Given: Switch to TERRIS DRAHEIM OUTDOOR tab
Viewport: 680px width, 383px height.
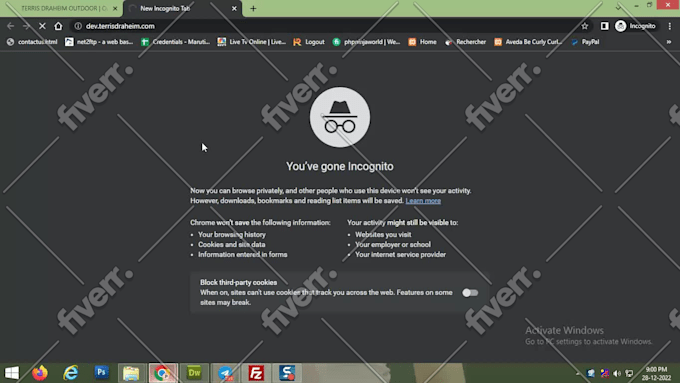Looking at the screenshot, I should (64, 8).
